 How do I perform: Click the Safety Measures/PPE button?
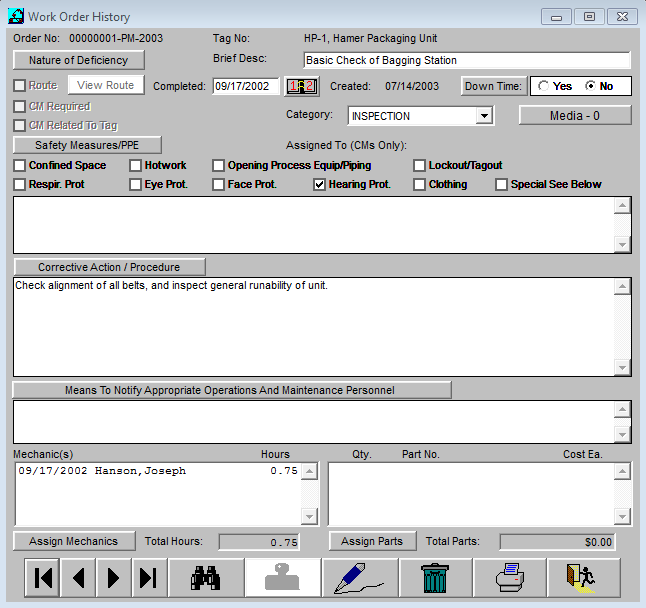pos(87,145)
